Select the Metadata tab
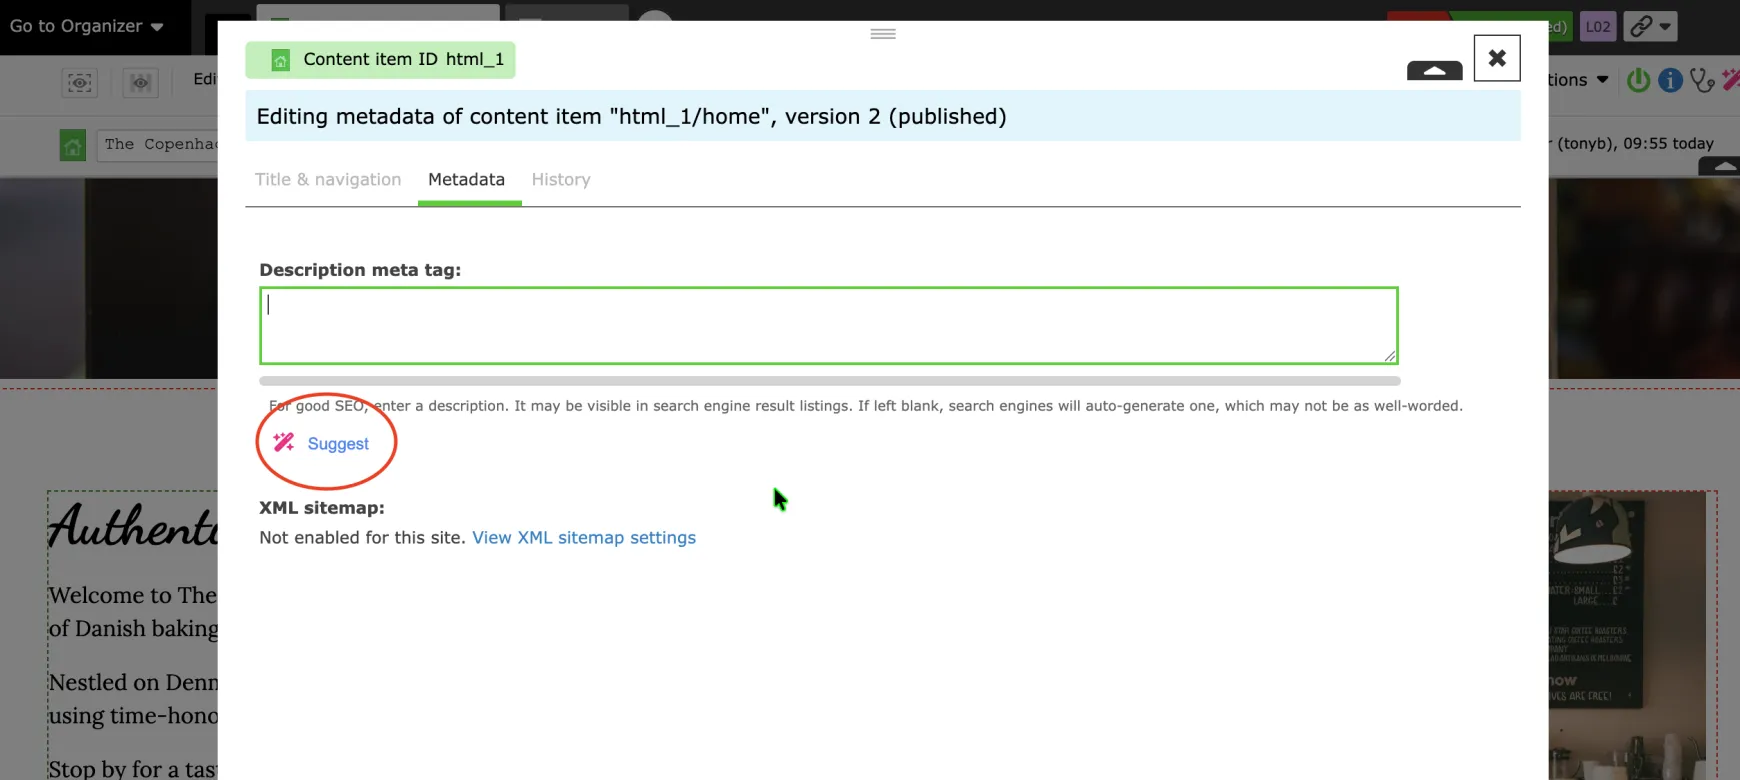The height and width of the screenshot is (780, 1740). (467, 180)
